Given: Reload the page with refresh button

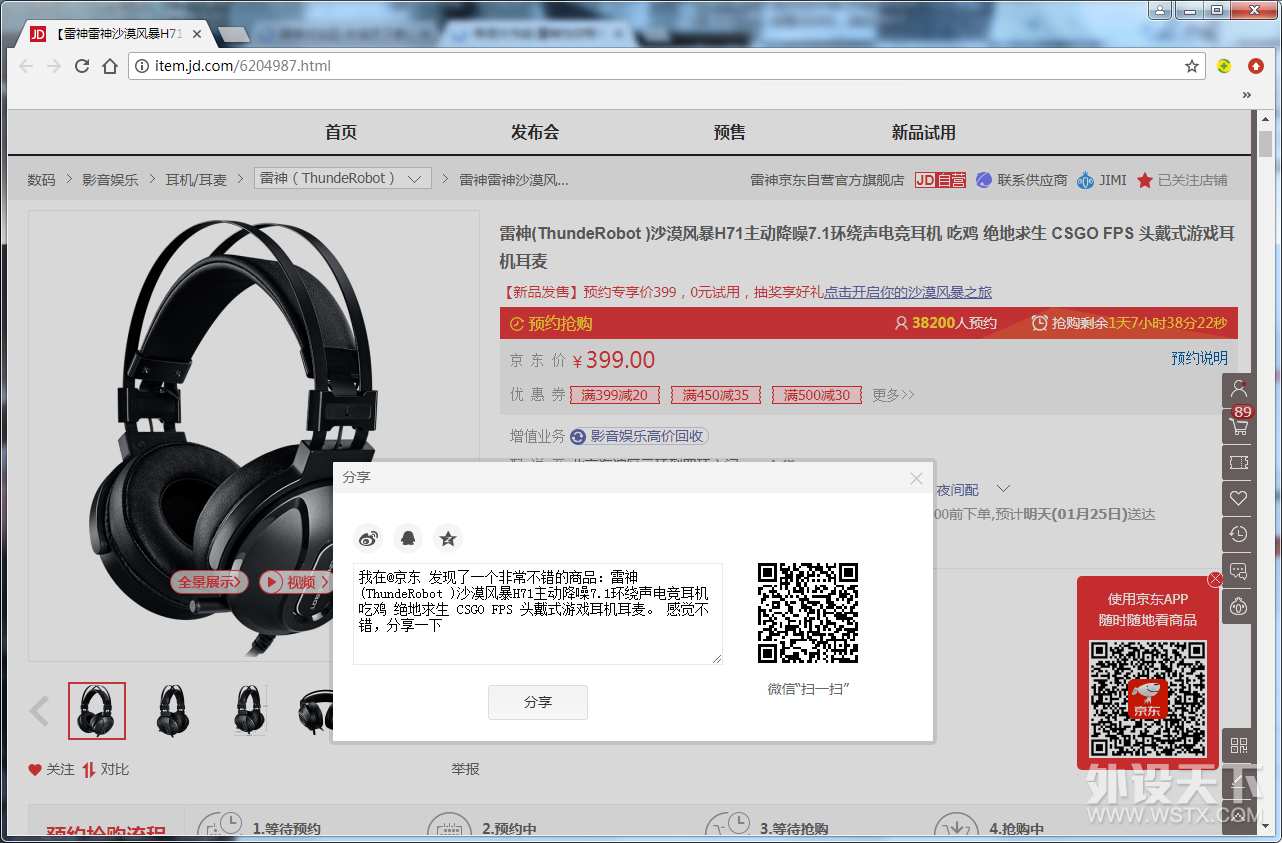Looking at the screenshot, I should point(82,66).
